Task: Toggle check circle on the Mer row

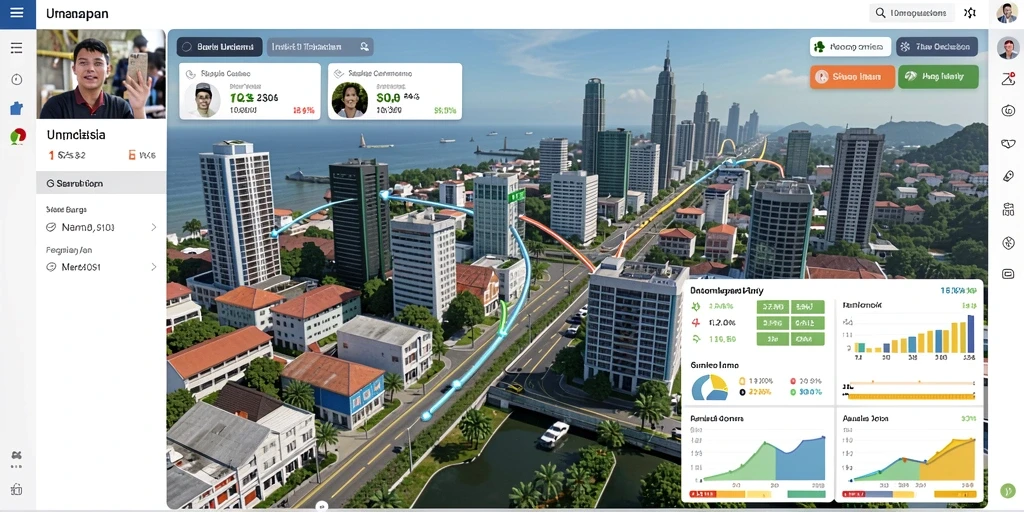Action: pyautogui.click(x=51, y=266)
